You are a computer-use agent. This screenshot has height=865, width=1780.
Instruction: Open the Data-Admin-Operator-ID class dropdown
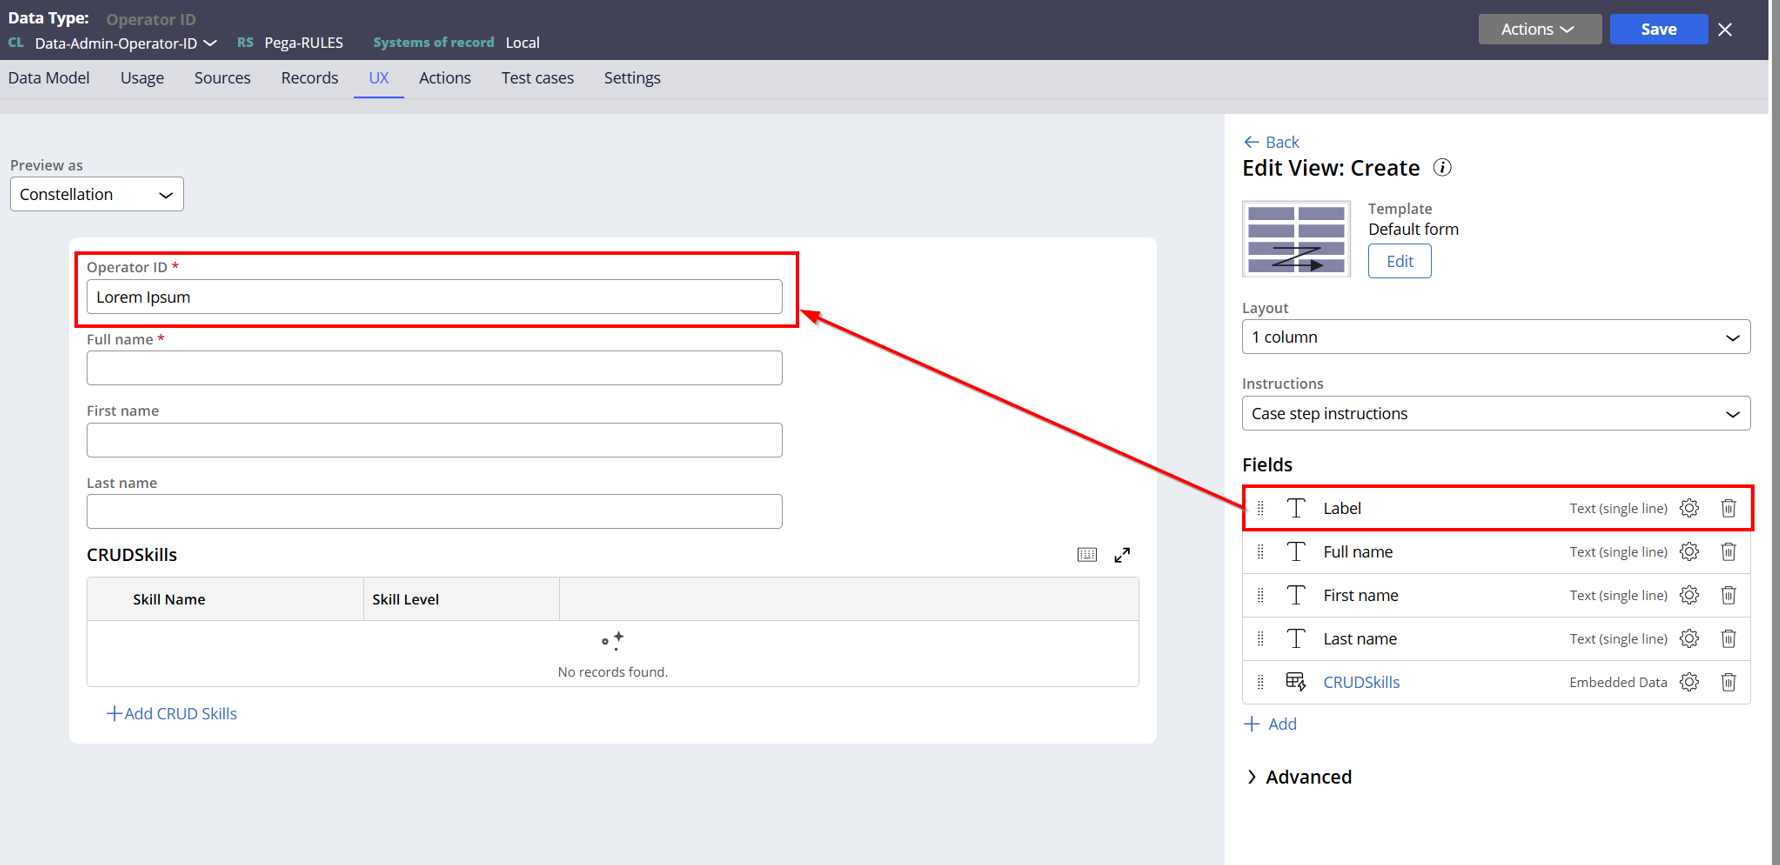point(126,43)
